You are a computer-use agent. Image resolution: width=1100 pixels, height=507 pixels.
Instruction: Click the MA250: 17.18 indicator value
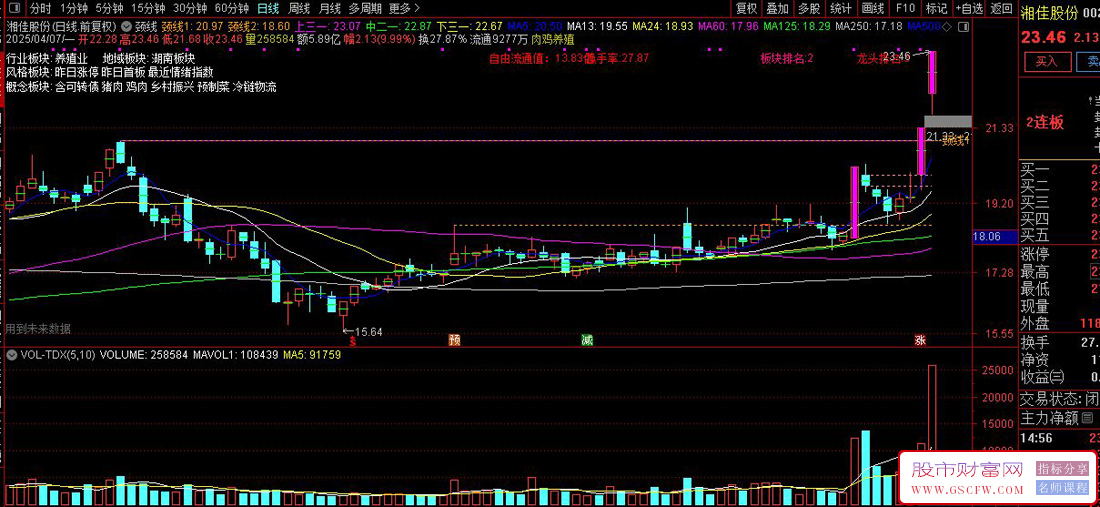click(x=869, y=27)
